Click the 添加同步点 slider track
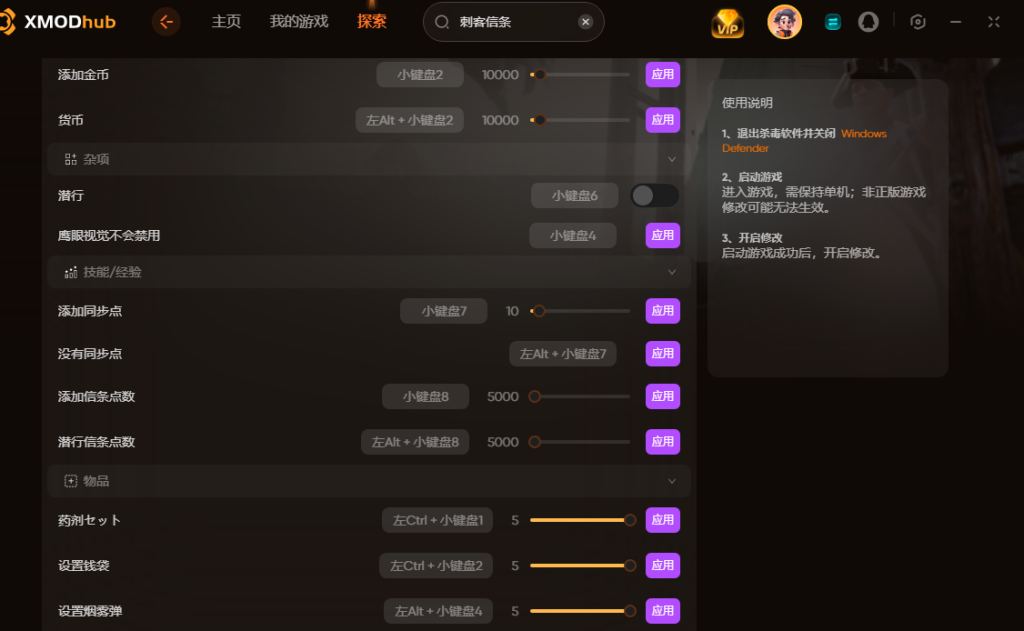The height and width of the screenshot is (631, 1024). click(580, 311)
